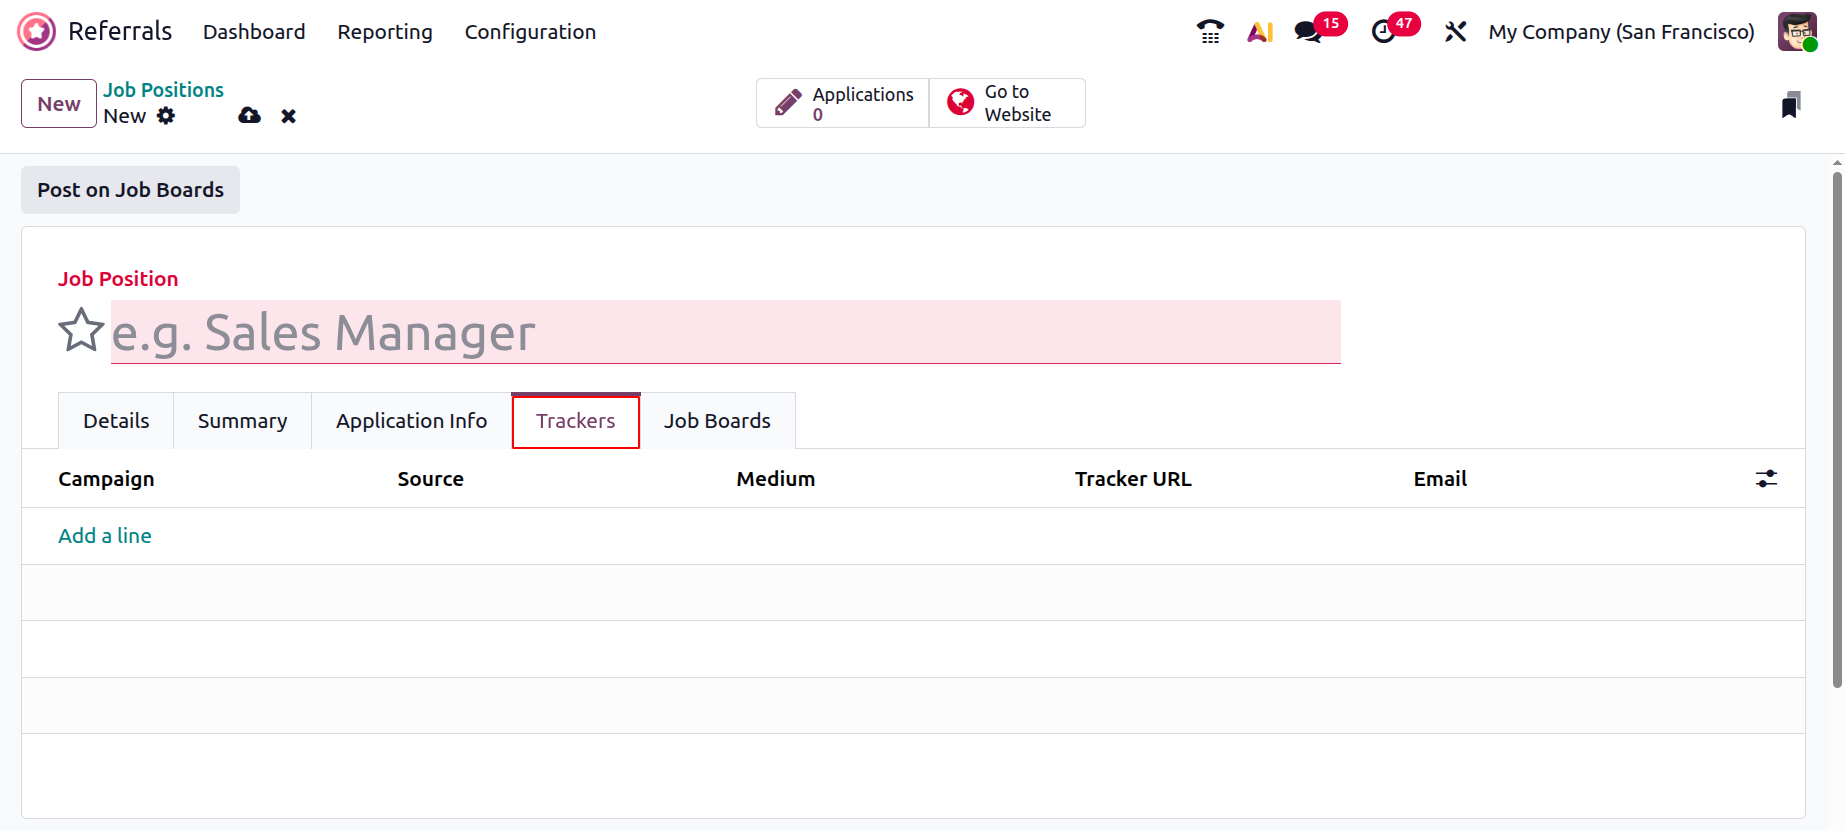Save the record with the cloud upload icon

pos(250,116)
